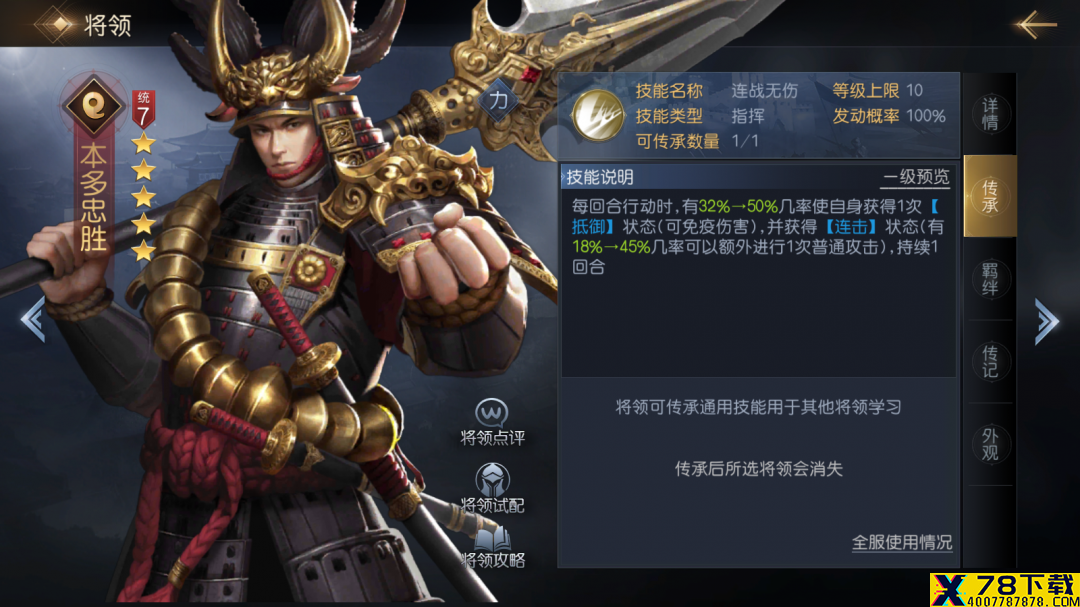Image resolution: width=1080 pixels, height=607 pixels.
Task: Switch to the 外观 tab
Action: [990, 444]
